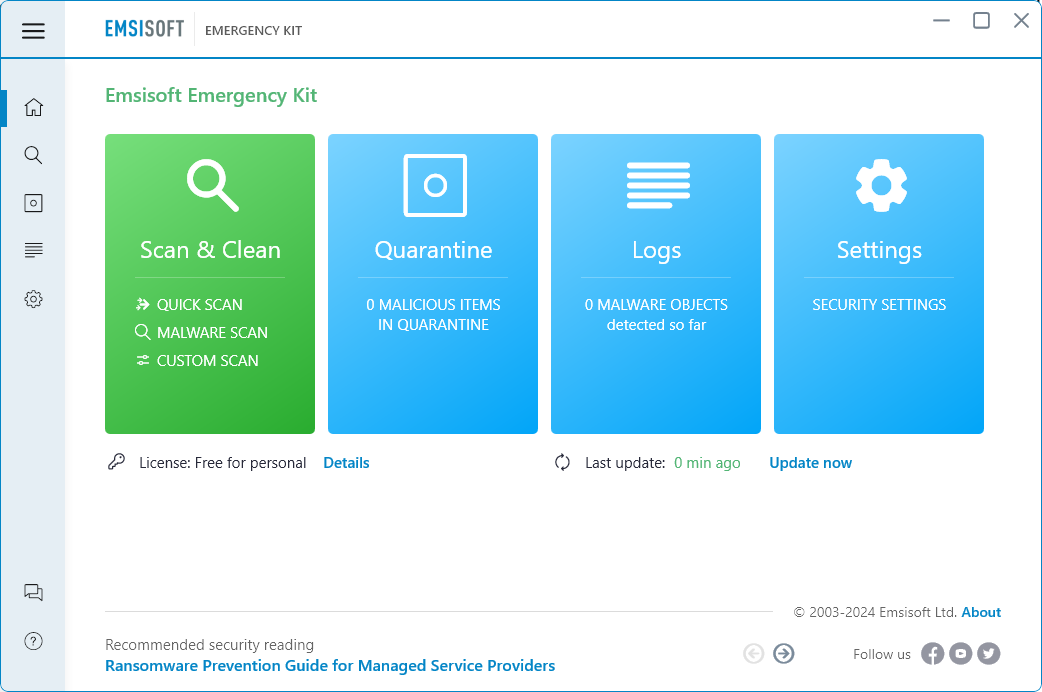Viewport: 1042px width, 692px height.
Task: Click 'Recommended security reading' label
Action: coord(209,645)
